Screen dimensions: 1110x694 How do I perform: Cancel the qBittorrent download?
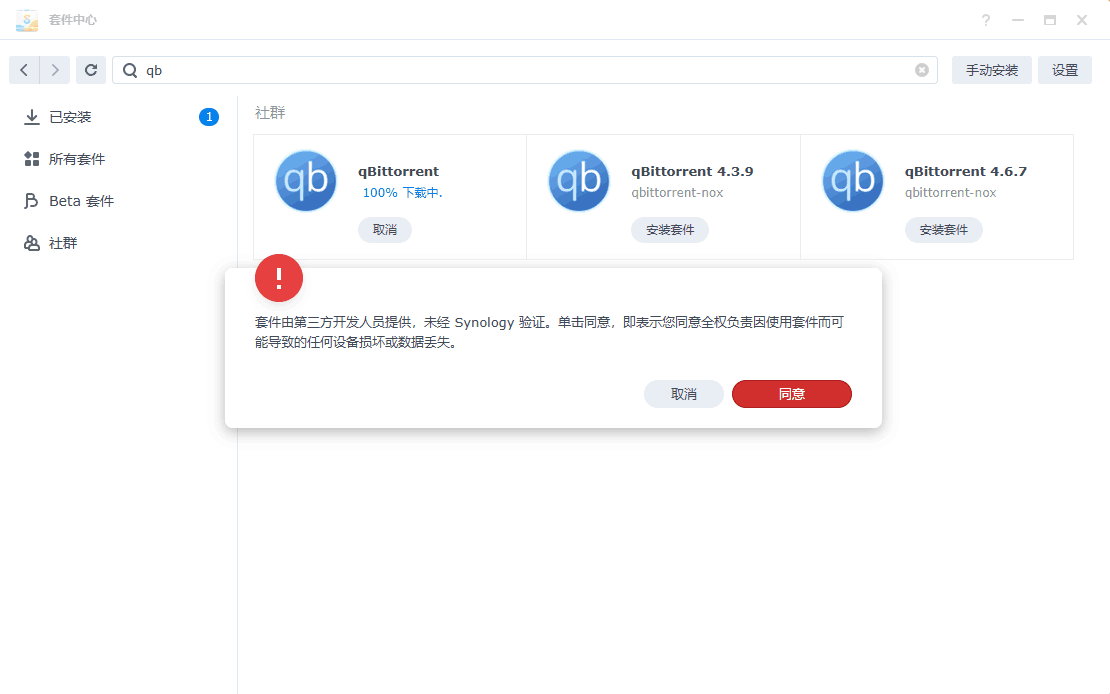tap(384, 229)
